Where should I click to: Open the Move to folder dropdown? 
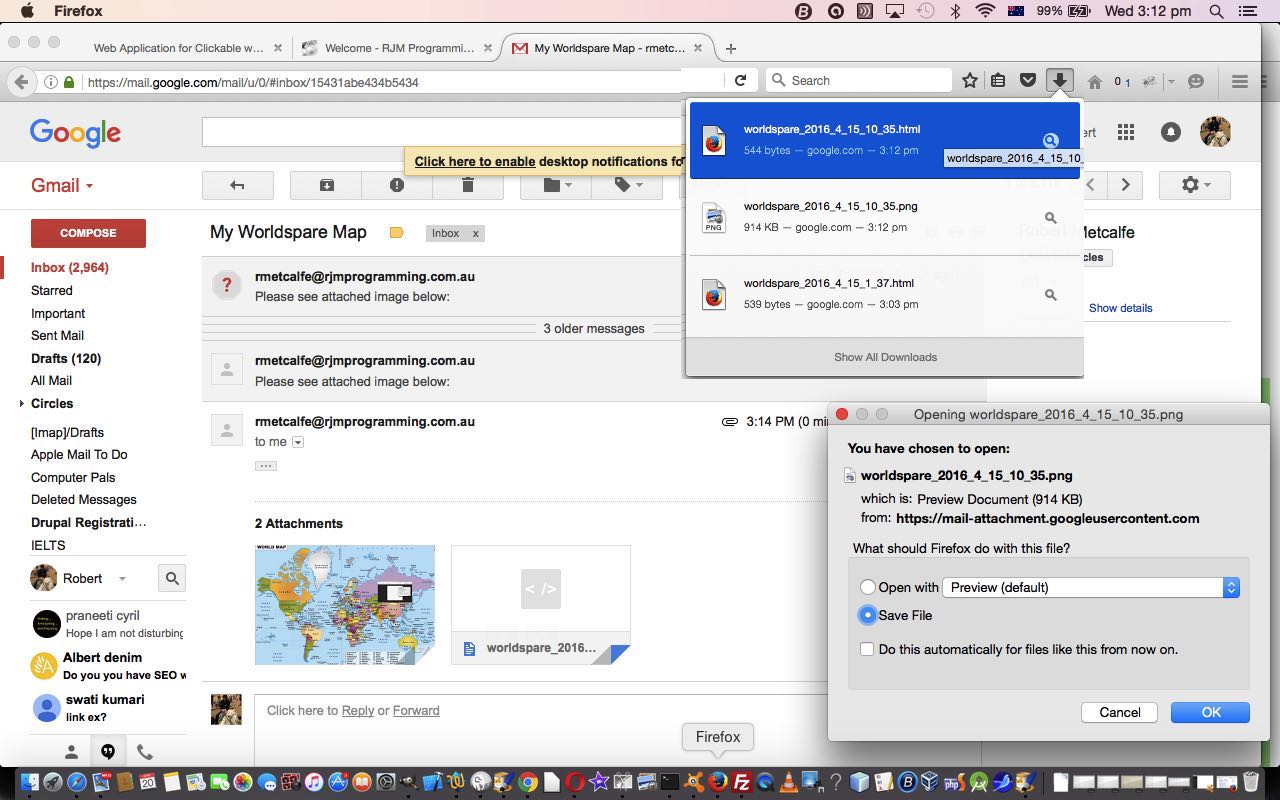(x=557, y=185)
